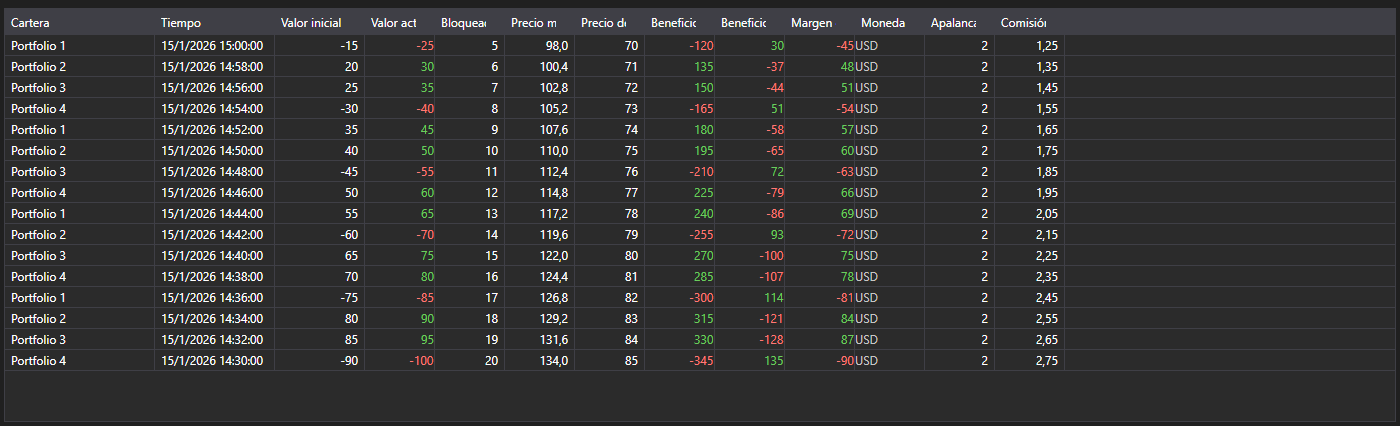This screenshot has height=426, width=1400.
Task: Select the time cell 15/1/2026 14:40:00
Action: point(214,256)
